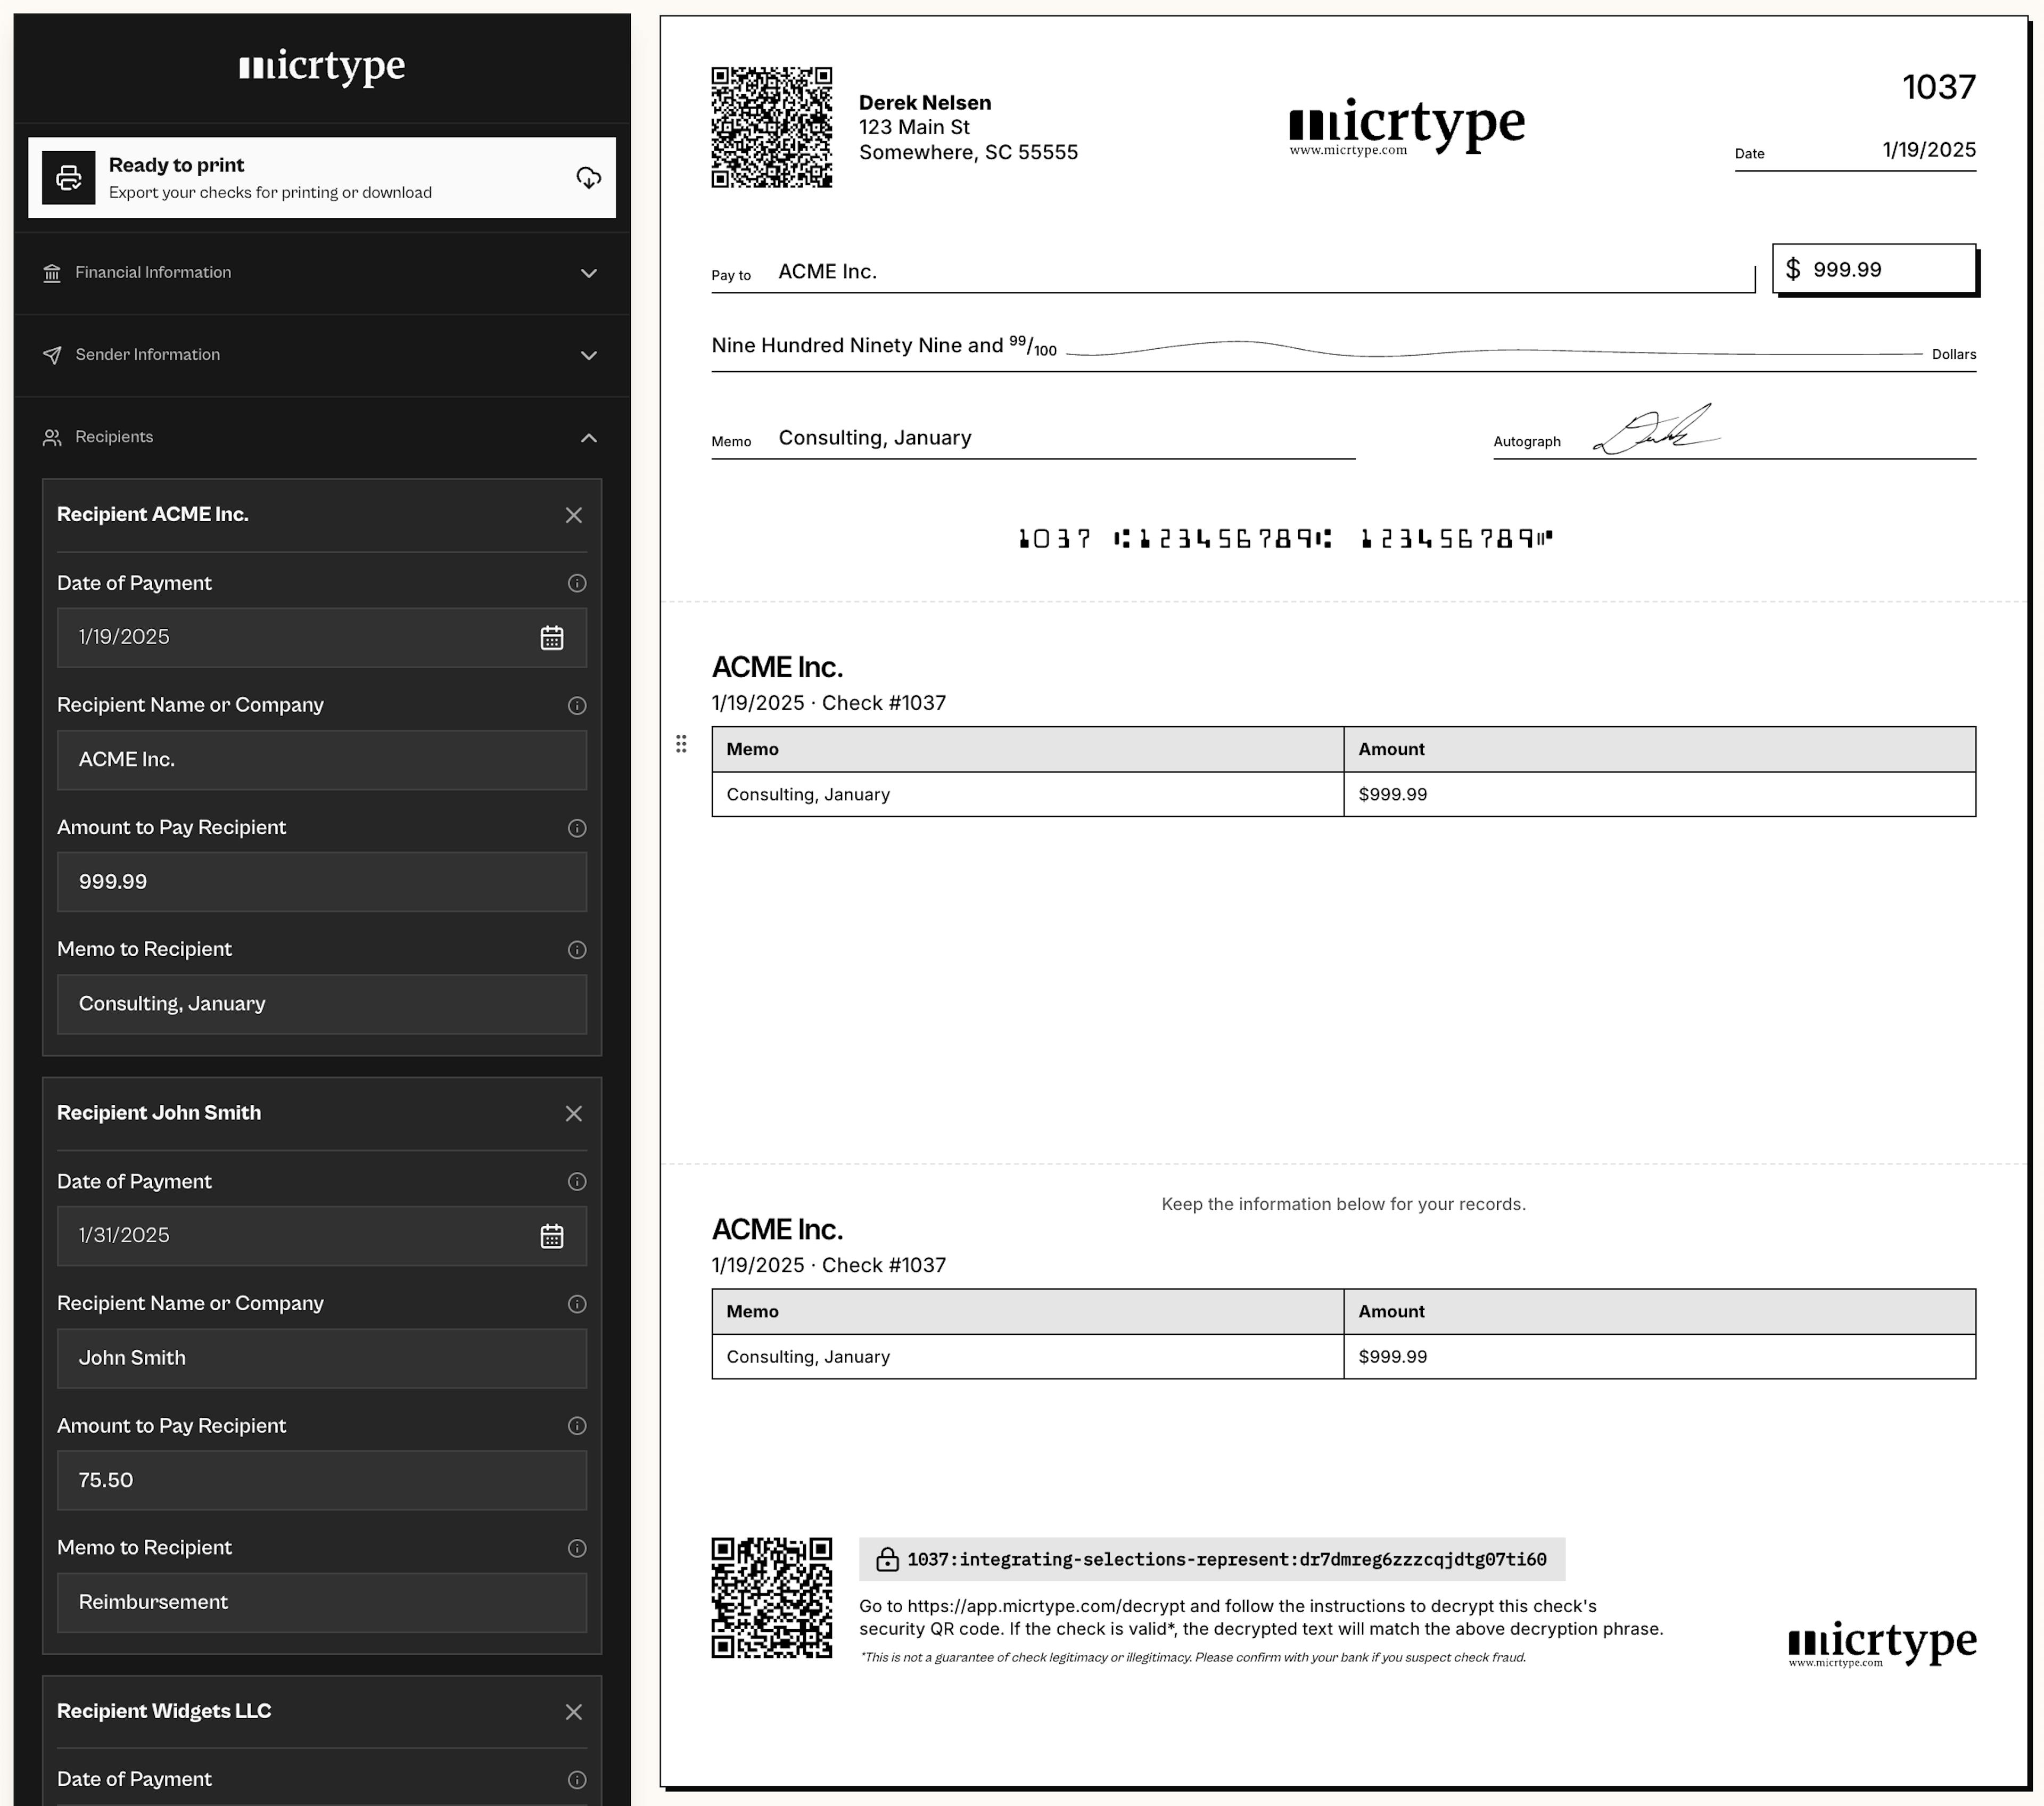Click the people icon beside Recipients
This screenshot has width=2044, height=1806.
pos(52,438)
